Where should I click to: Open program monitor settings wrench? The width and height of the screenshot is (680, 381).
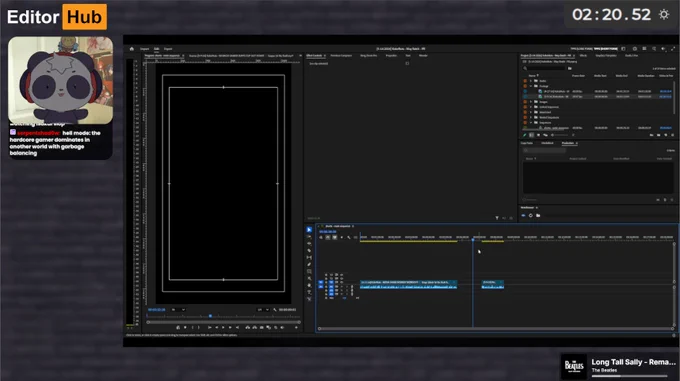tap(275, 310)
